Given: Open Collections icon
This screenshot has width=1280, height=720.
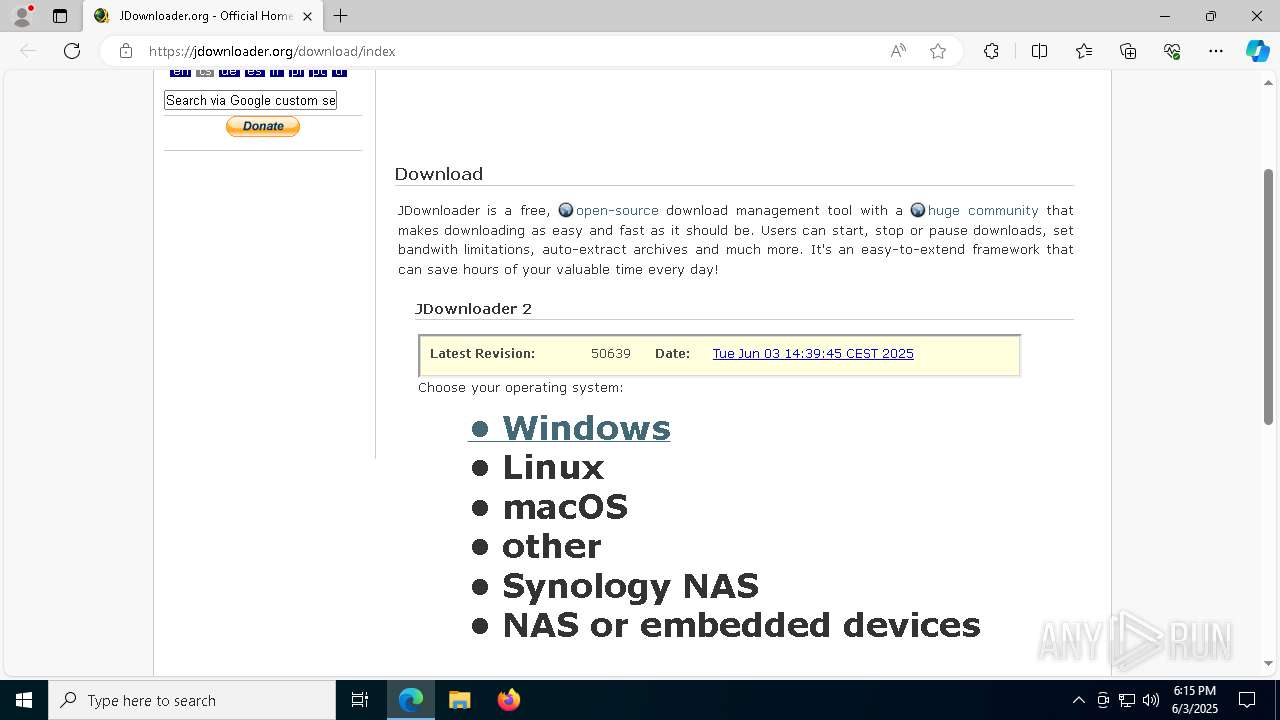Looking at the screenshot, I should point(1128,51).
